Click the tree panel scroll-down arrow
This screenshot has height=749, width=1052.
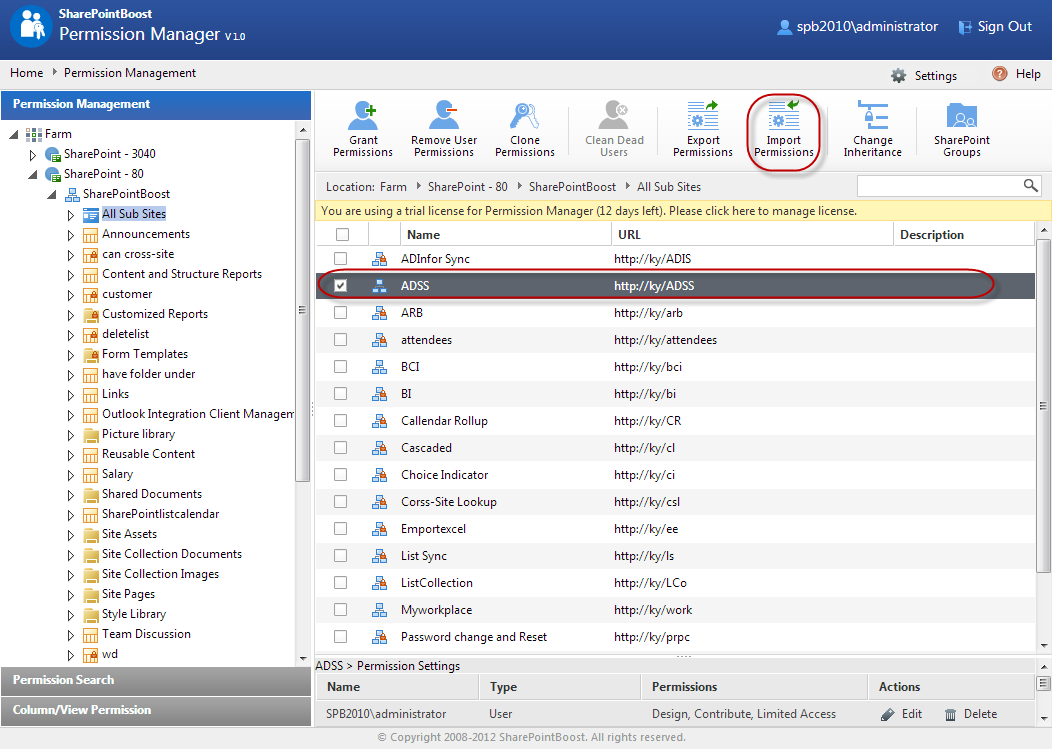(x=303, y=659)
